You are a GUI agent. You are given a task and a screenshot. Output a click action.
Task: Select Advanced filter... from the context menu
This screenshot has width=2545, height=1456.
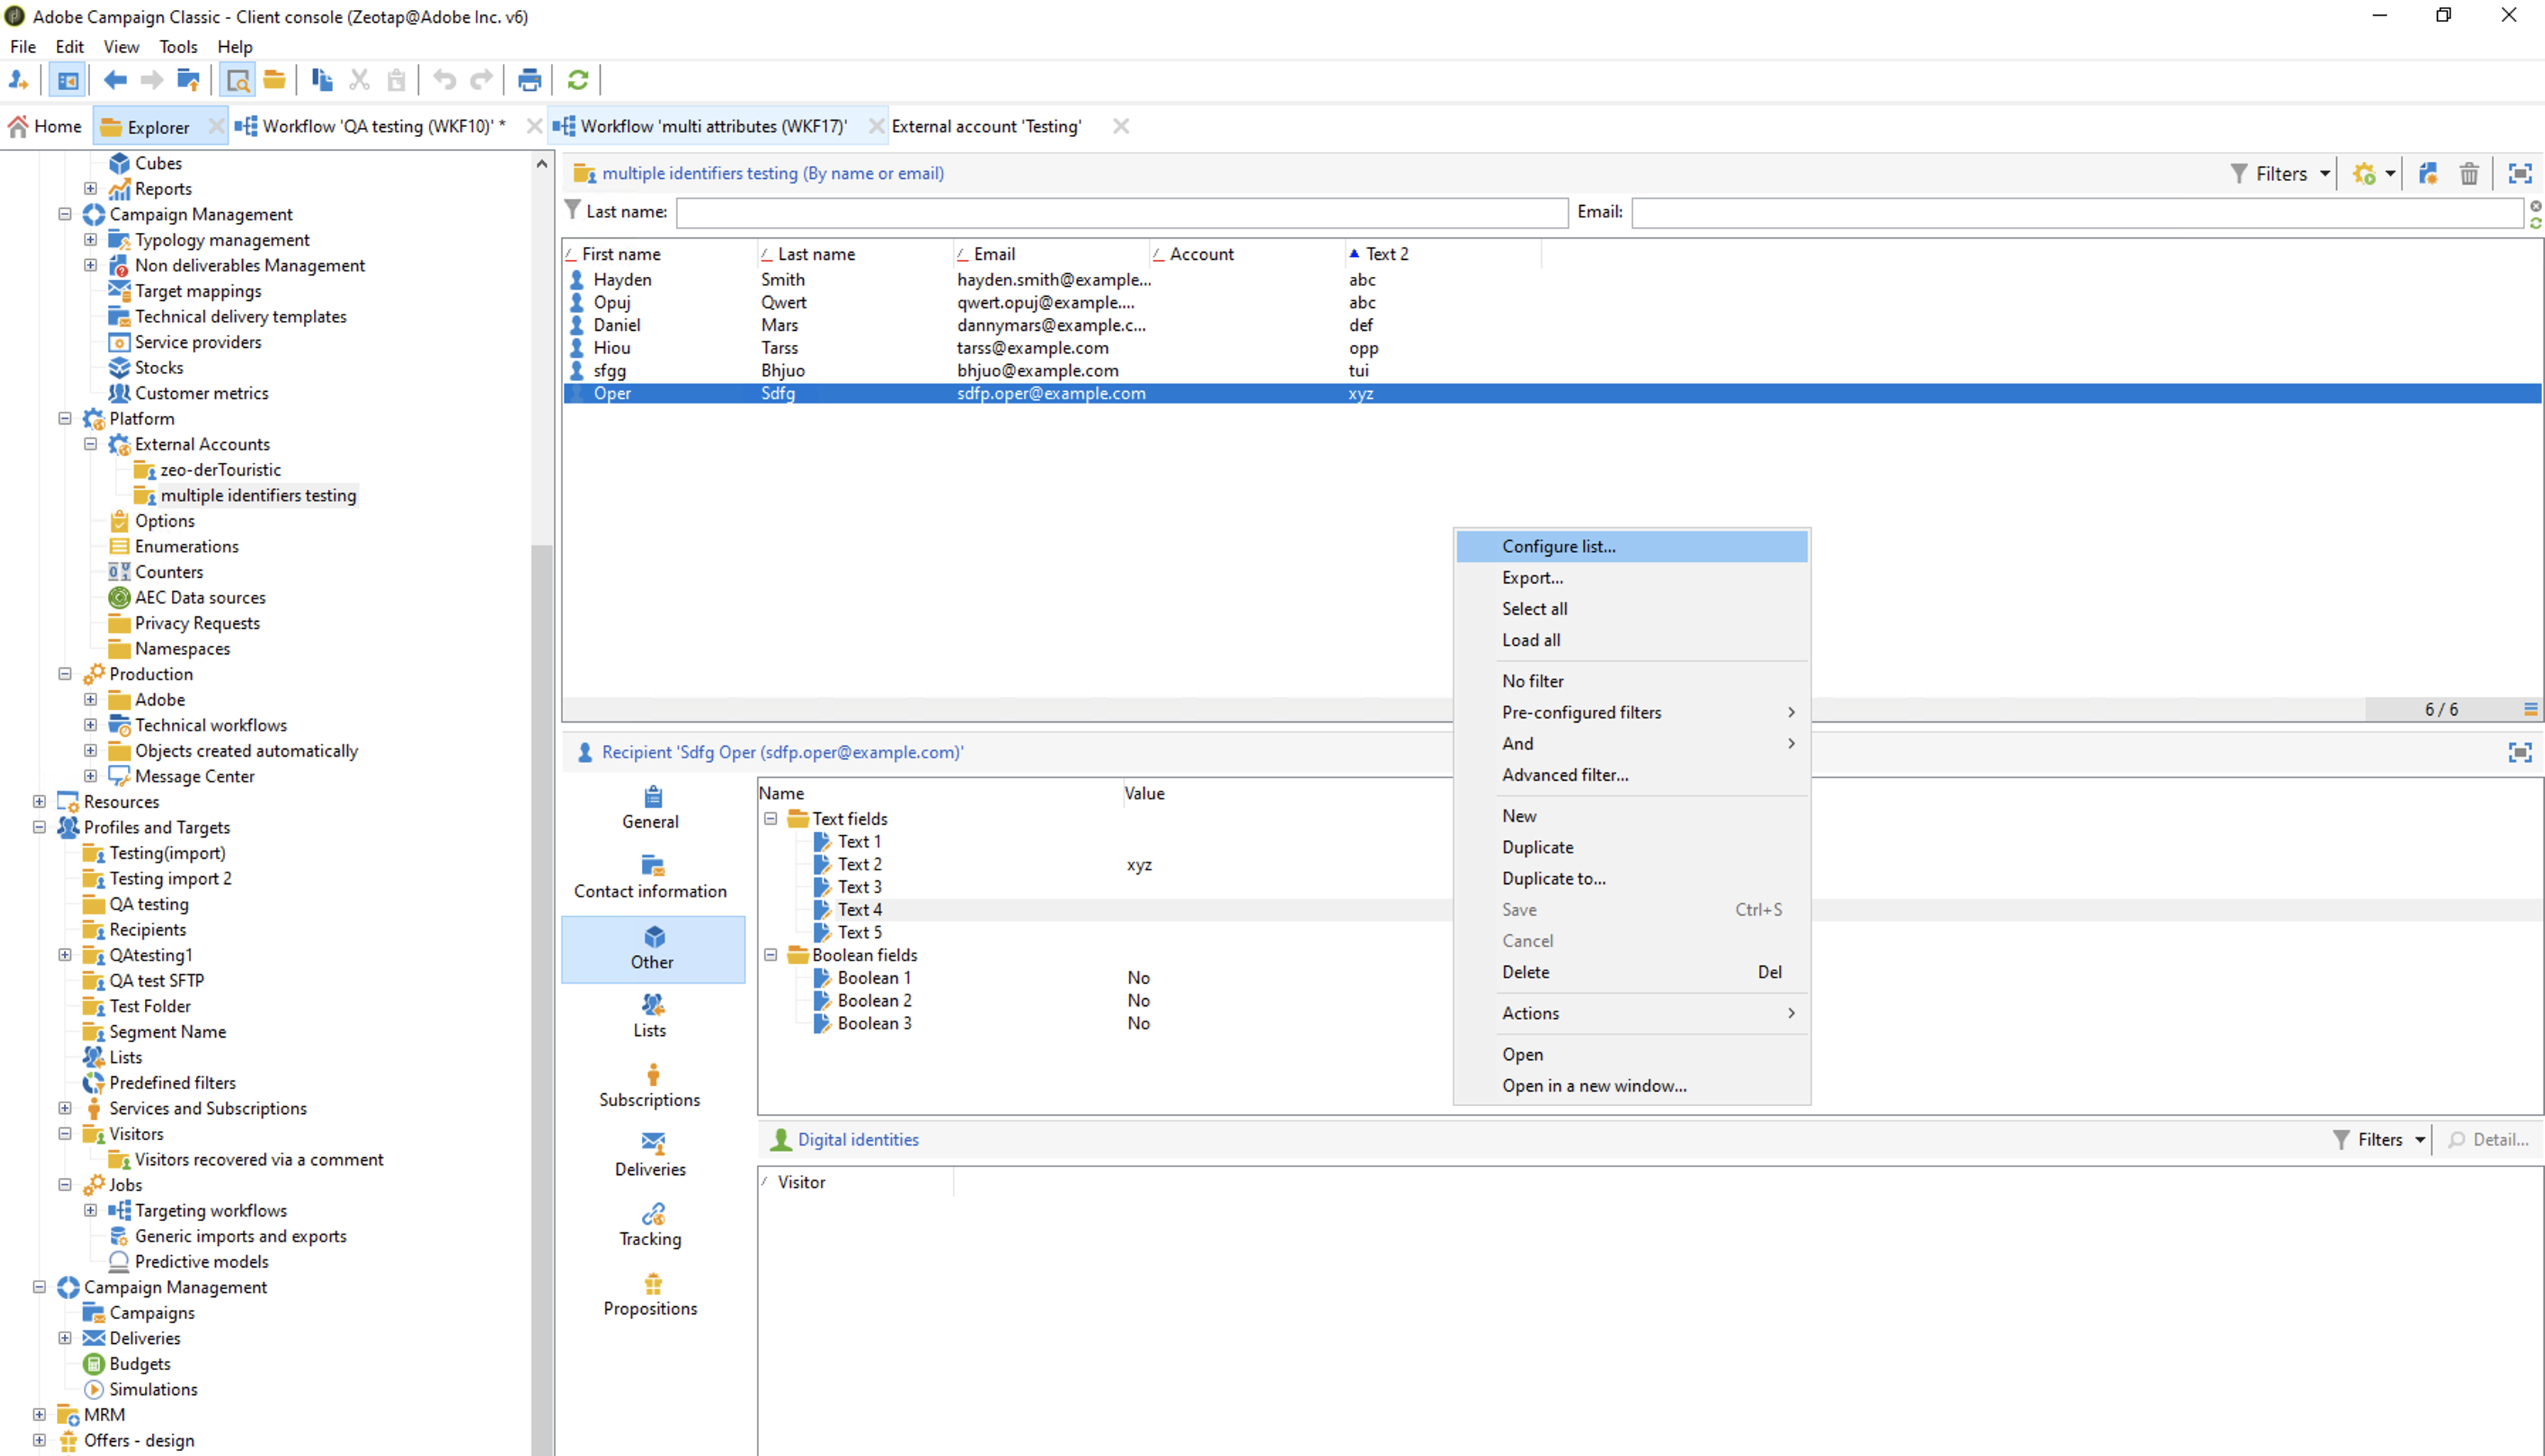(x=1564, y=775)
